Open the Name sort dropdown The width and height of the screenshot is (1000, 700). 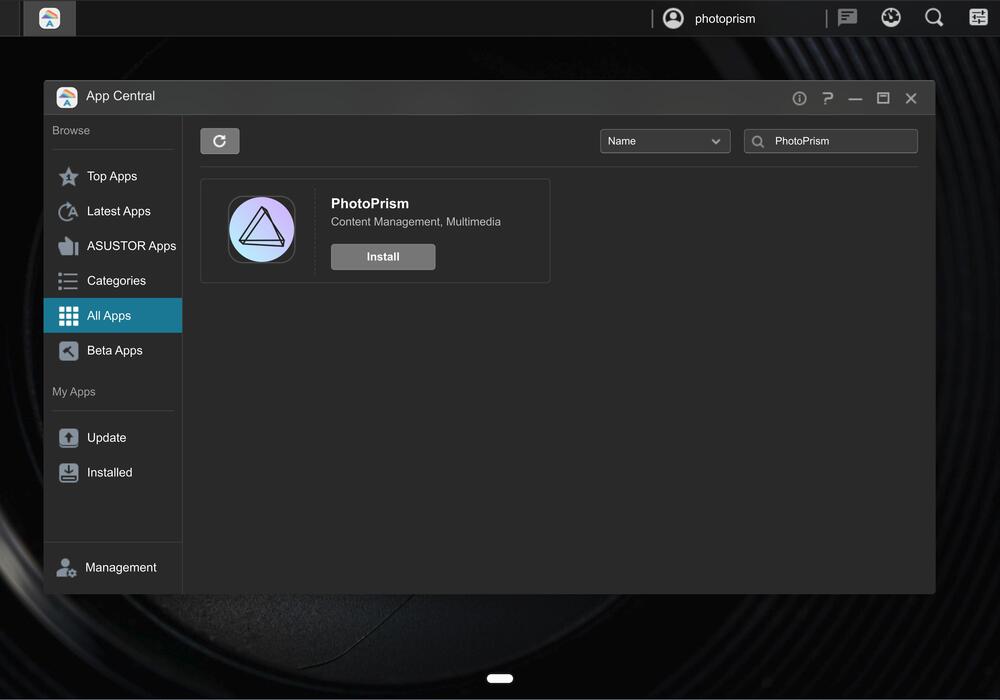click(x=664, y=141)
